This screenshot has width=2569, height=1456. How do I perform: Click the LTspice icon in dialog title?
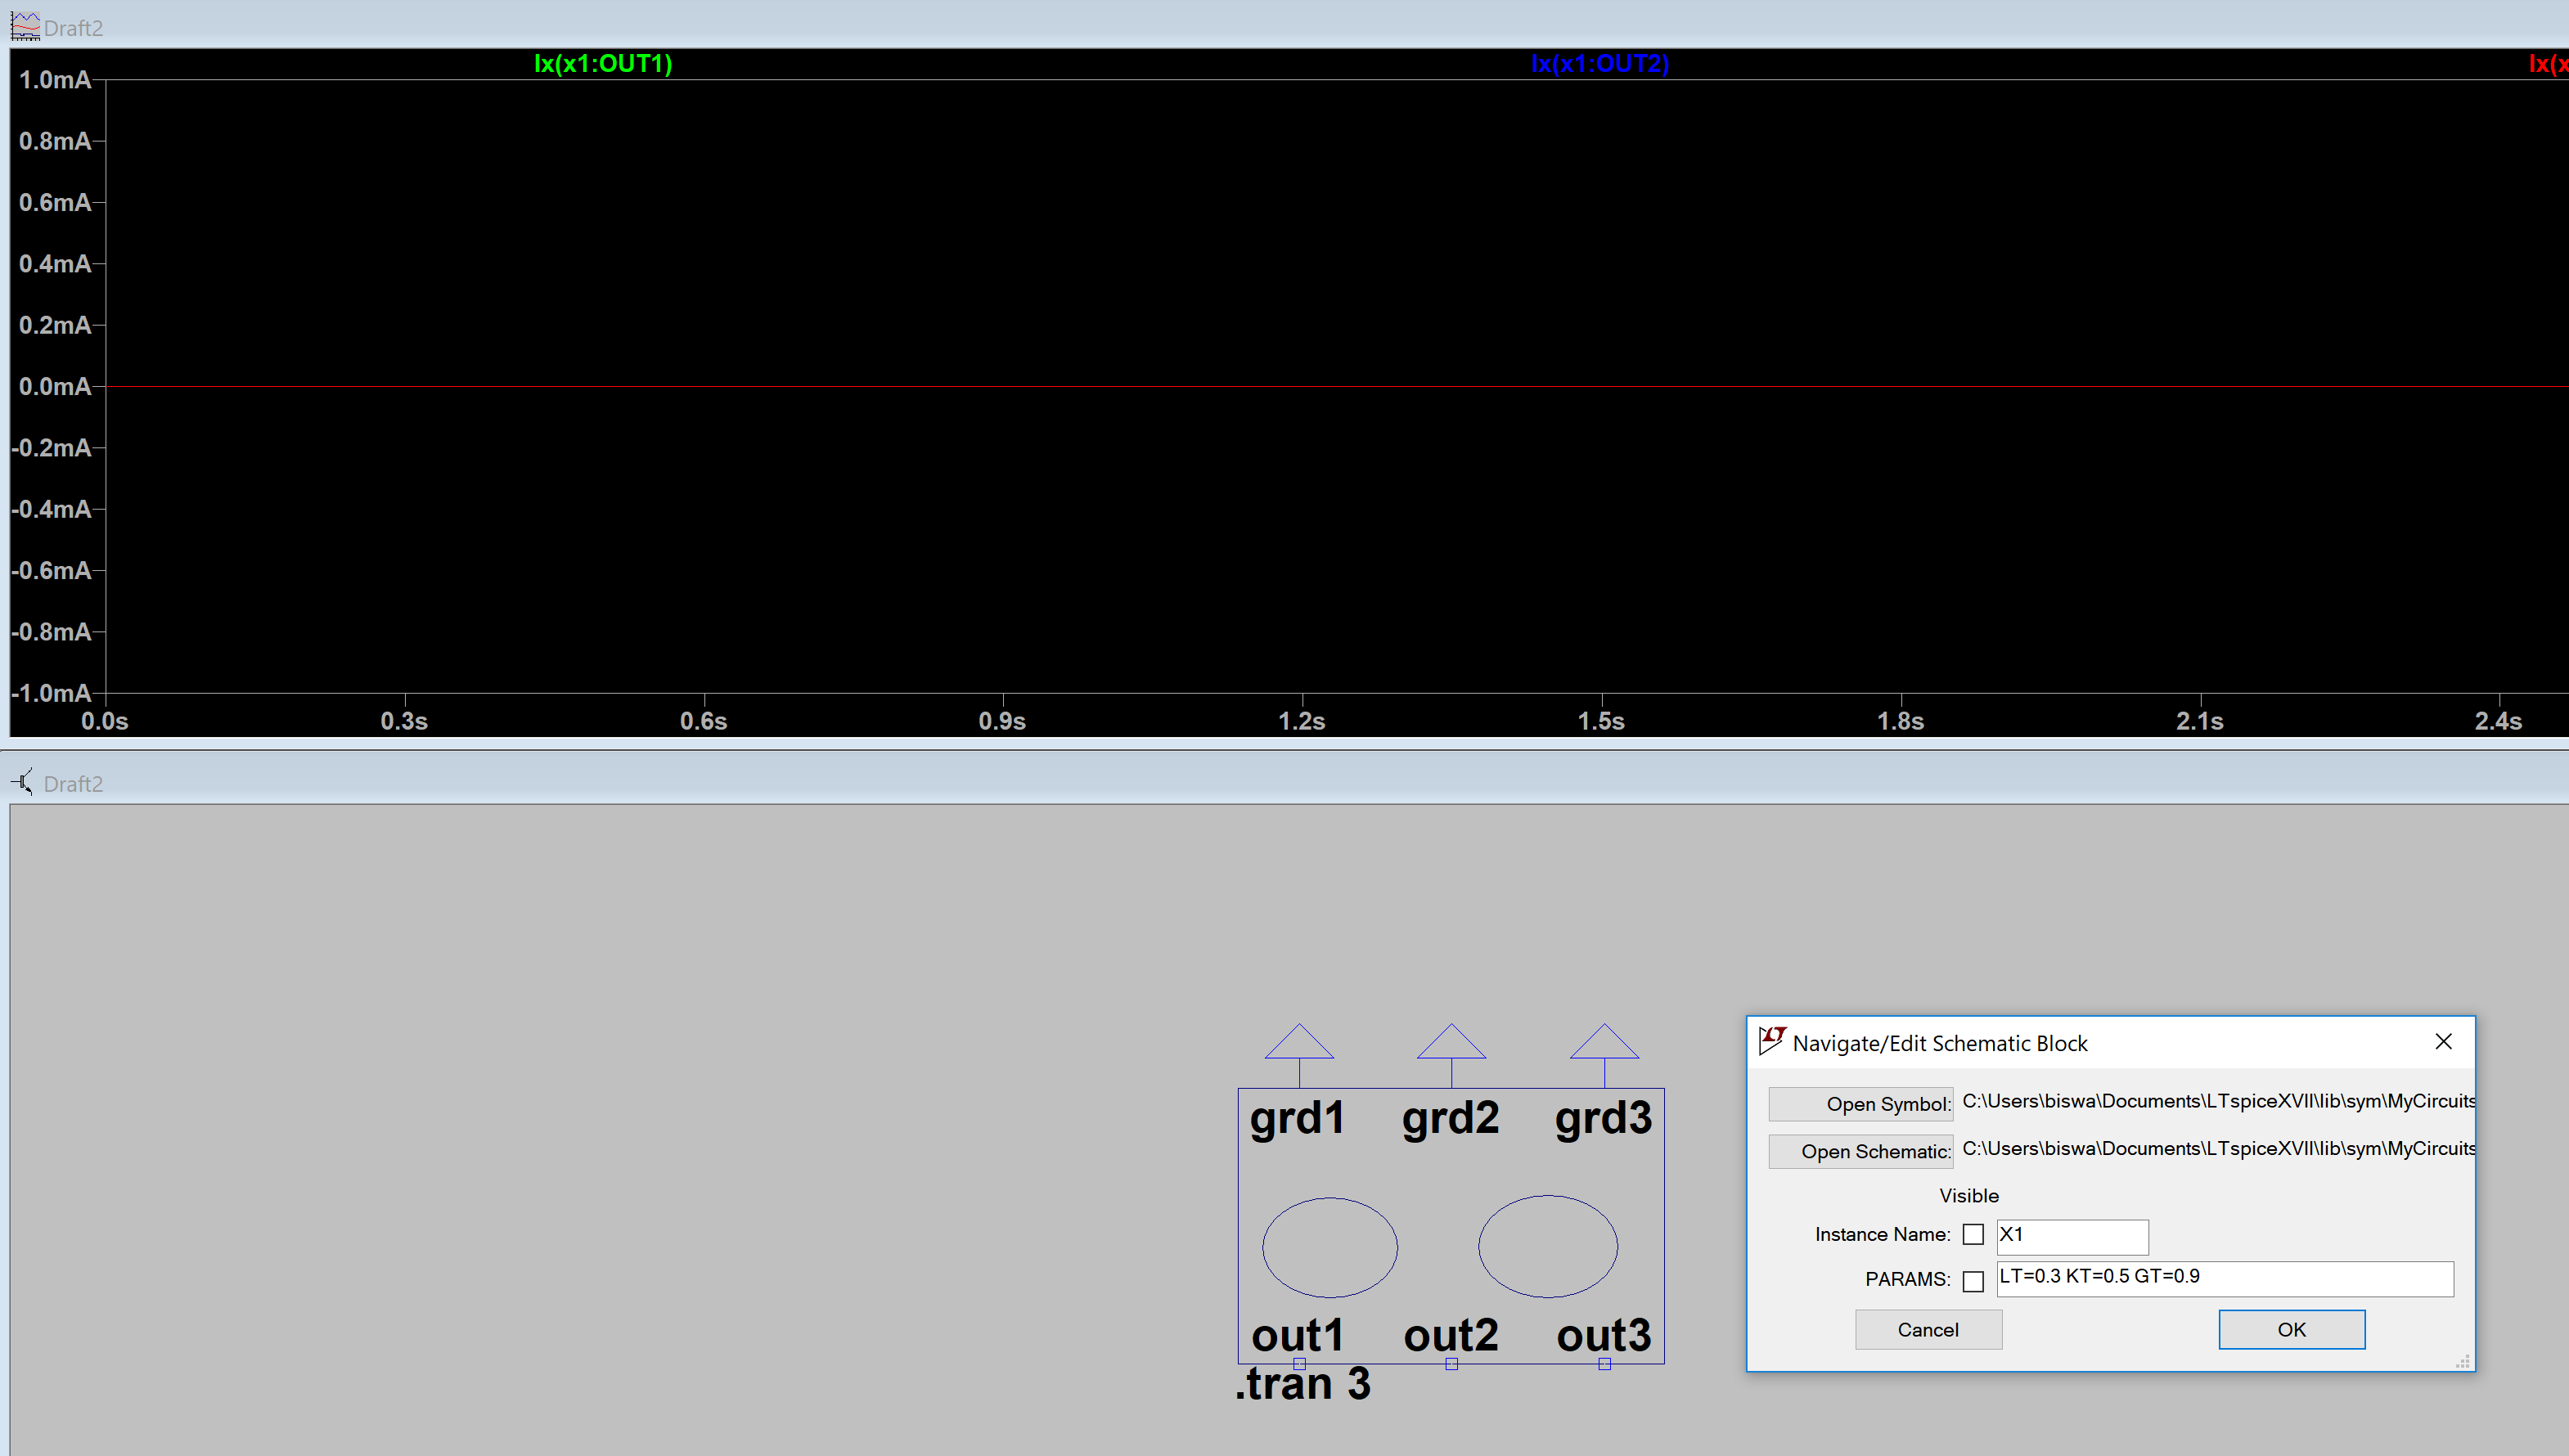tap(1772, 1041)
